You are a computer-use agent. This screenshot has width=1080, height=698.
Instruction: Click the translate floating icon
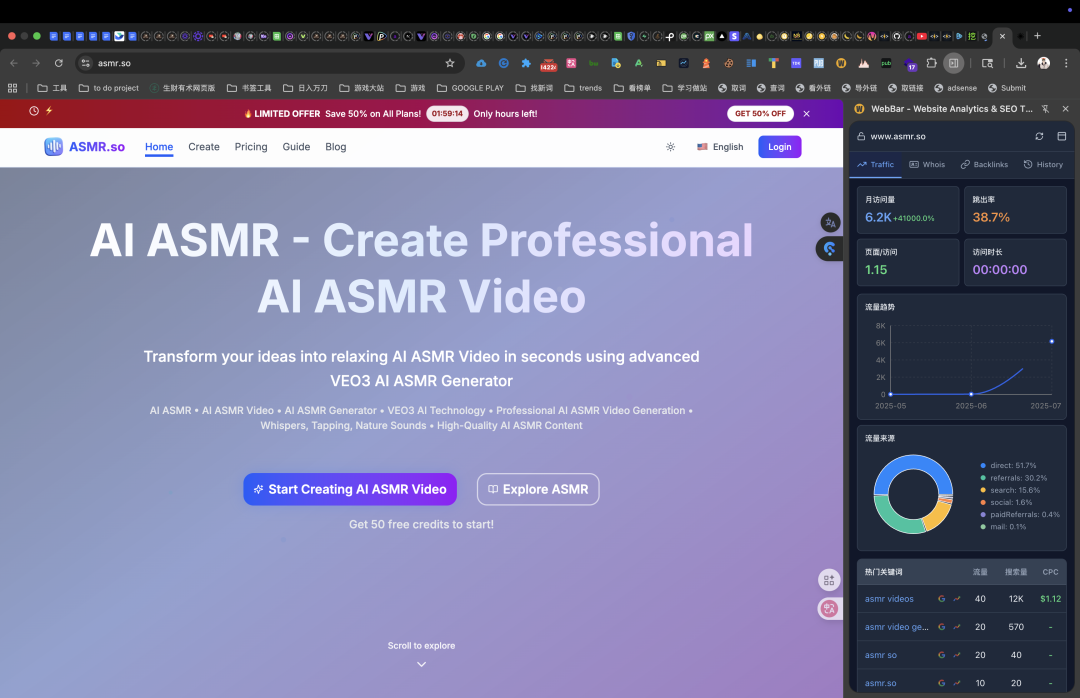click(830, 223)
